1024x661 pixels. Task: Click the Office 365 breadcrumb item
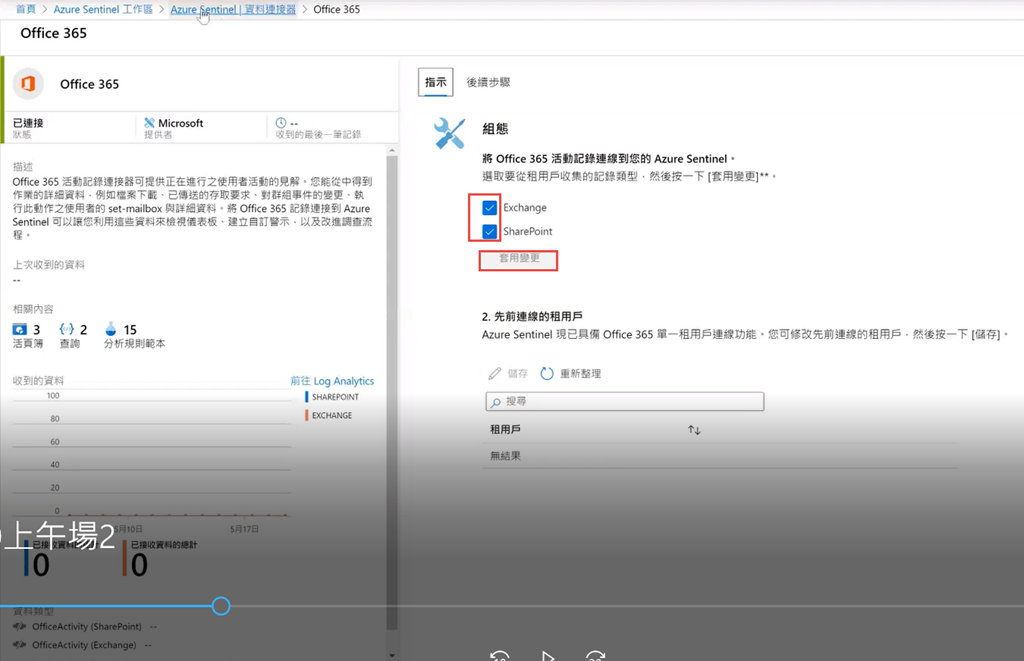(336, 9)
